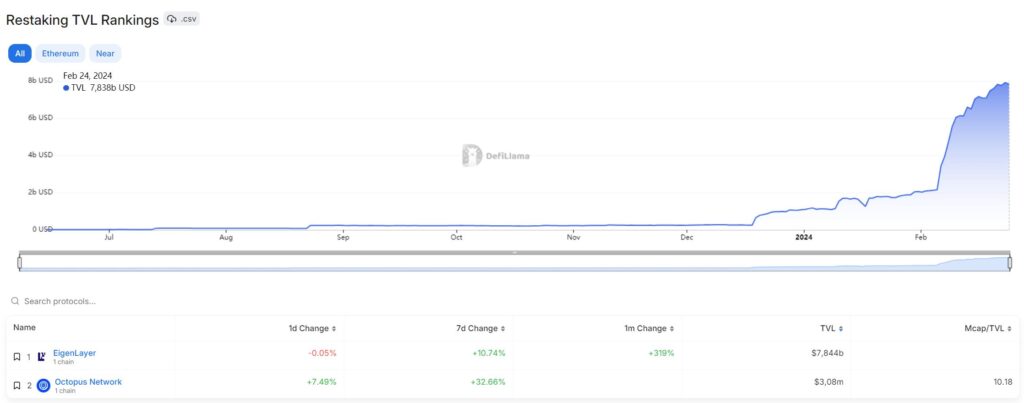
Task: Click the -0.05% 1d change value
Action: [x=323, y=353]
